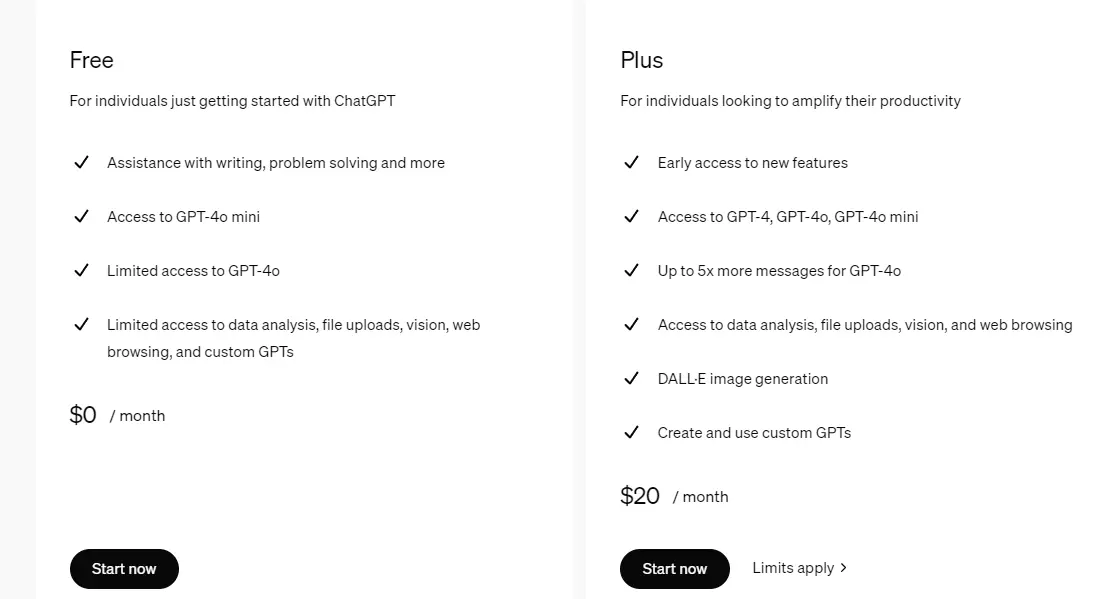1097x599 pixels.
Task: Click the checkmark beside 'Assistance with writing'
Action: click(x=82, y=162)
